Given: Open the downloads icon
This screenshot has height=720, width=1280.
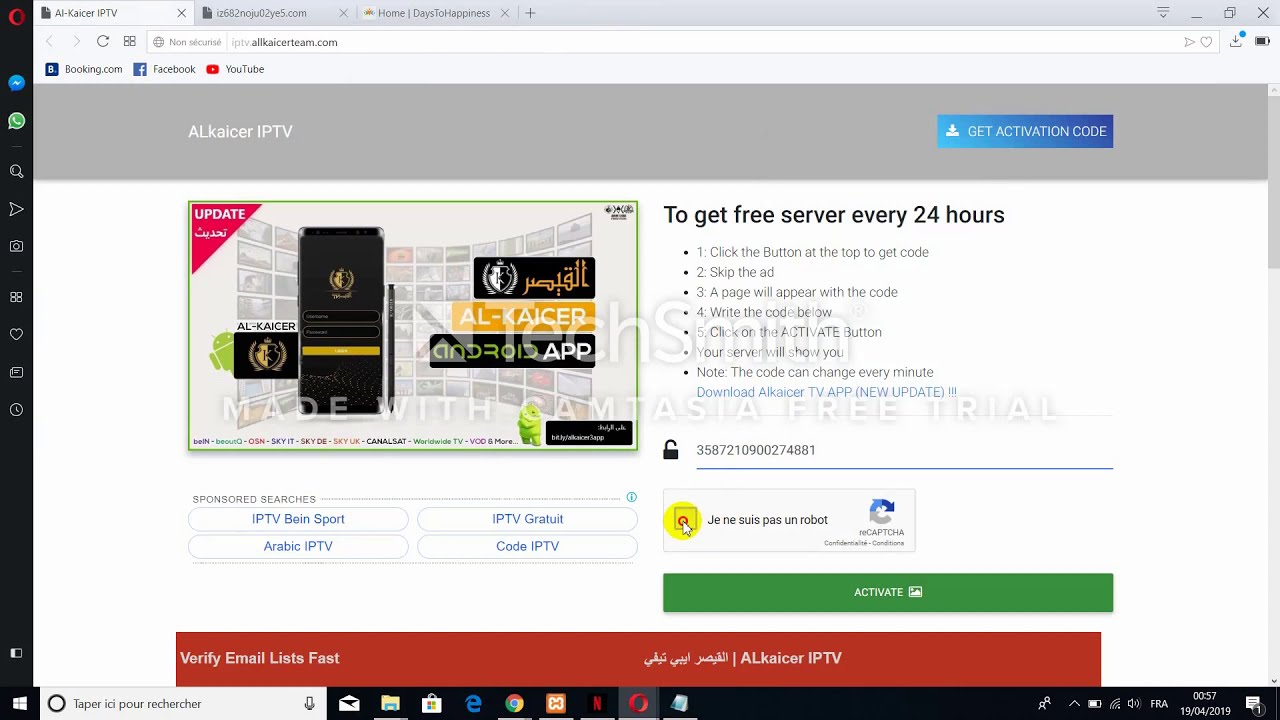Looking at the screenshot, I should [1237, 41].
